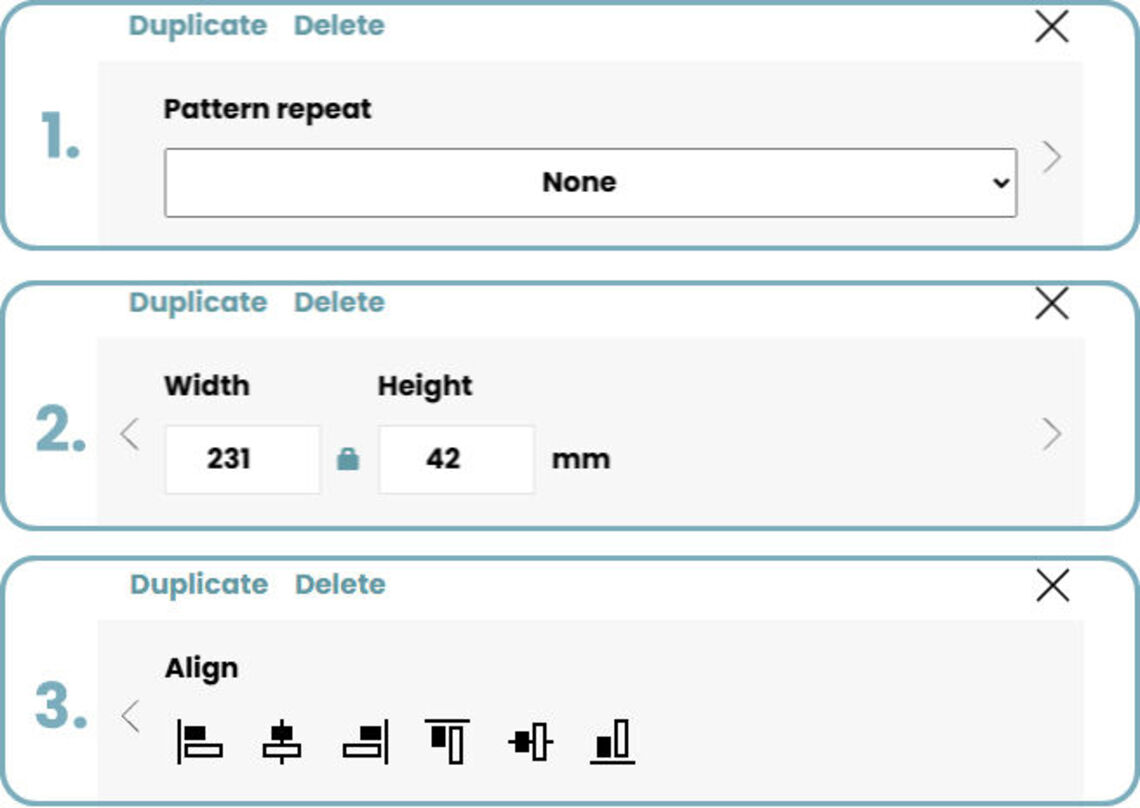The width and height of the screenshot is (1140, 808).
Task: Align objects to the right edge
Action: coord(365,742)
